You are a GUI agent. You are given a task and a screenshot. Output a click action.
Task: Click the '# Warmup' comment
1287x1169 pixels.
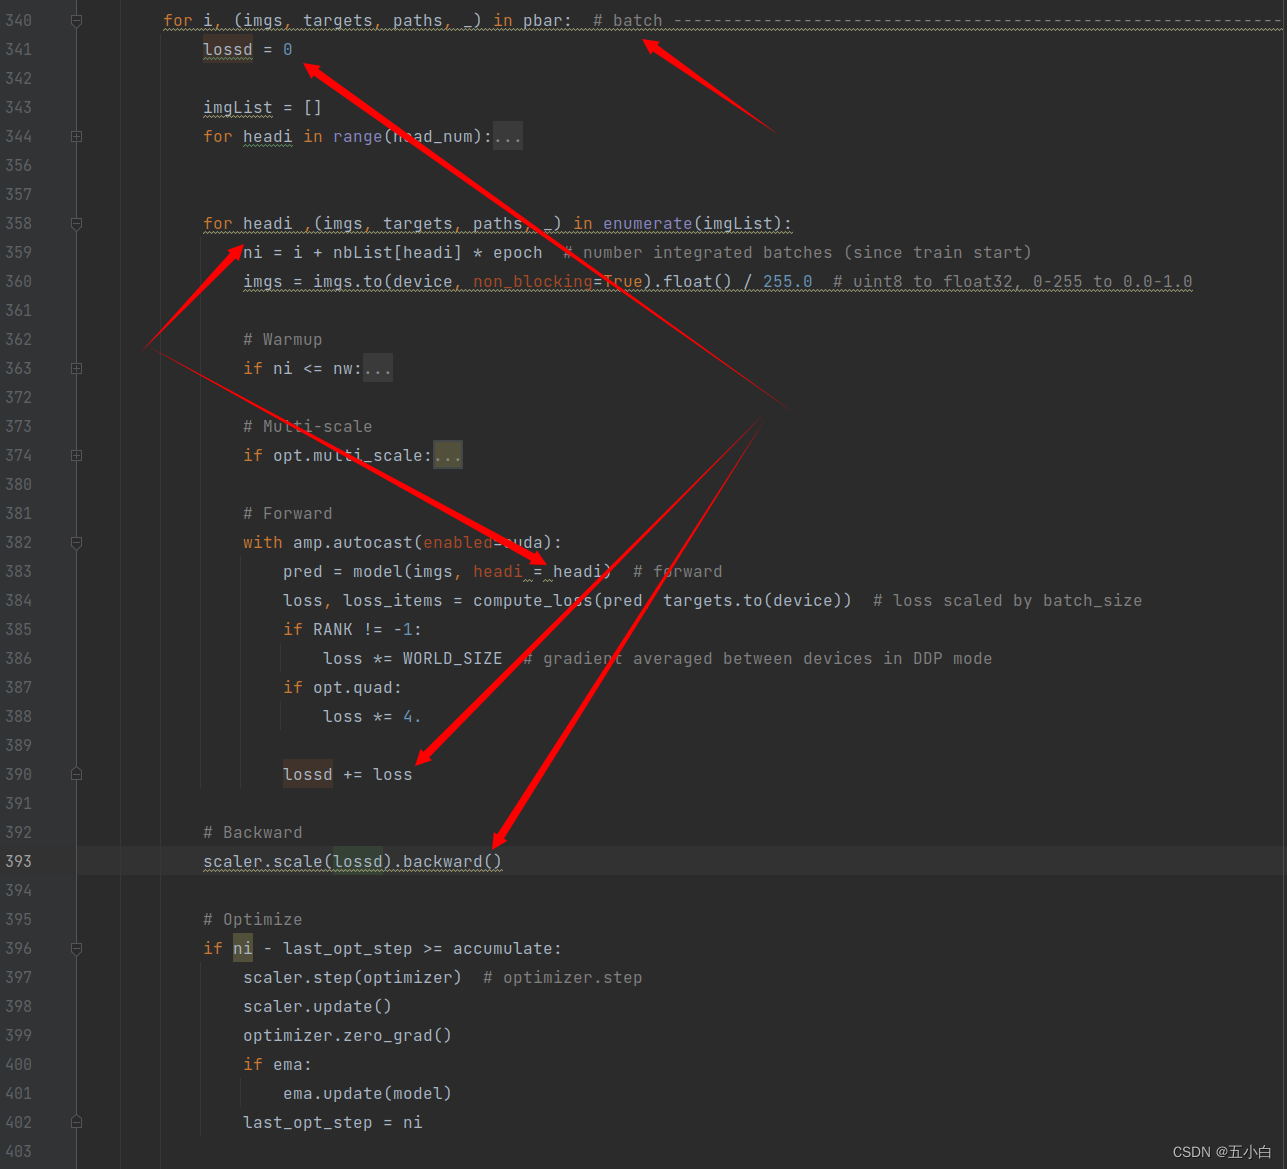click(283, 339)
